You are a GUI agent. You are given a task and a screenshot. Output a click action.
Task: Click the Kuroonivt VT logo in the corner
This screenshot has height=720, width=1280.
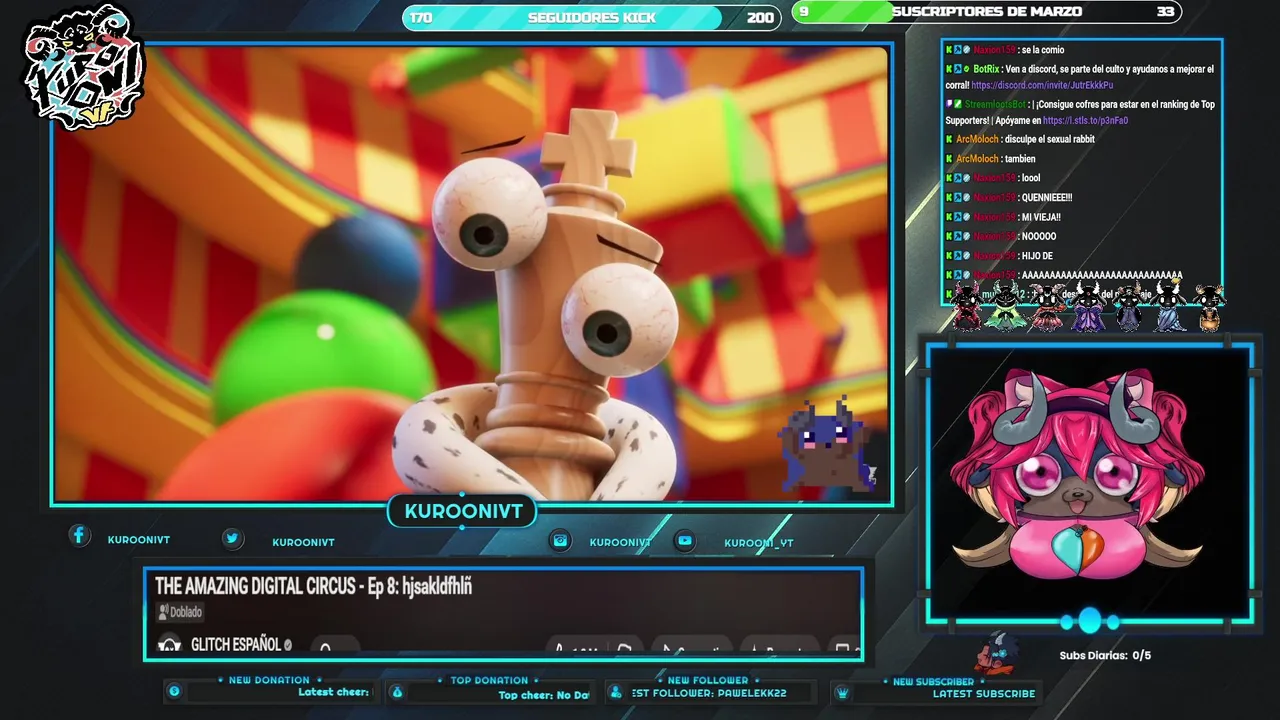click(85, 67)
